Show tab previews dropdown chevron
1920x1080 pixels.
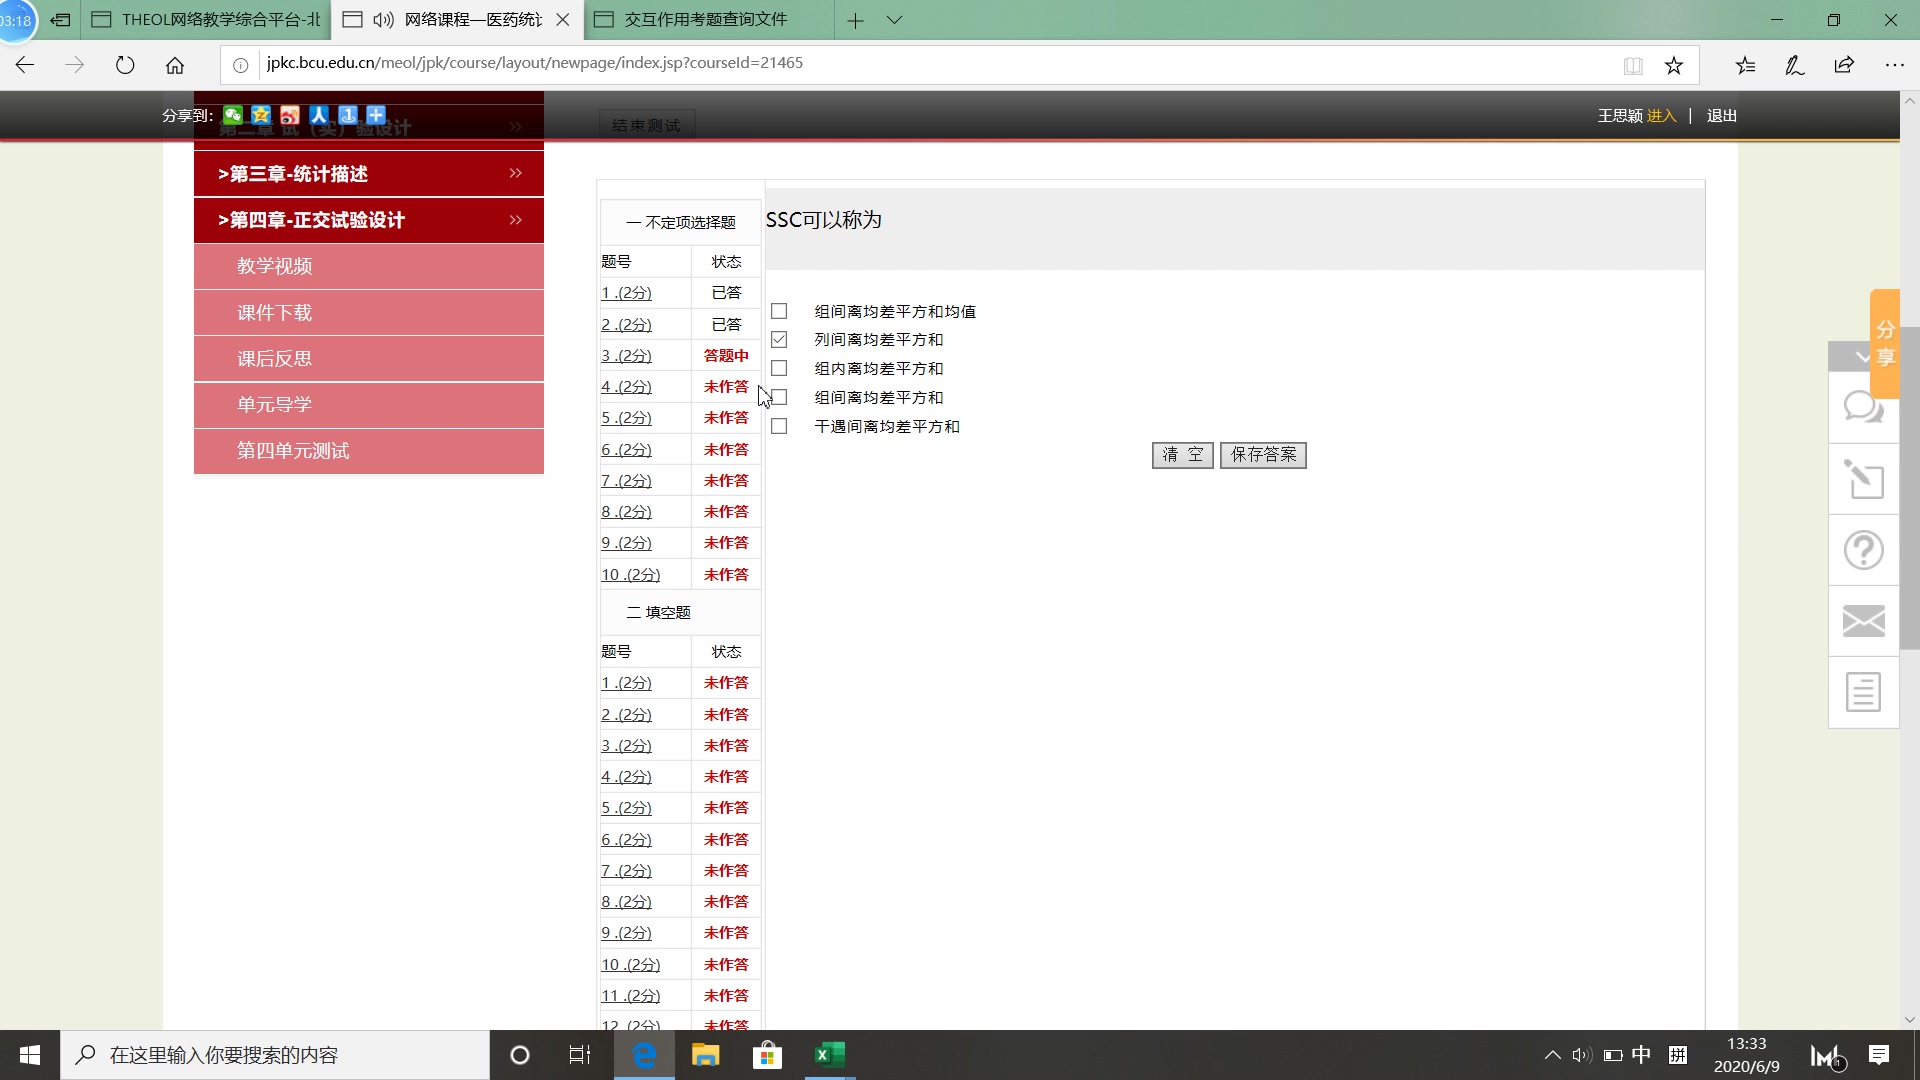895,20
